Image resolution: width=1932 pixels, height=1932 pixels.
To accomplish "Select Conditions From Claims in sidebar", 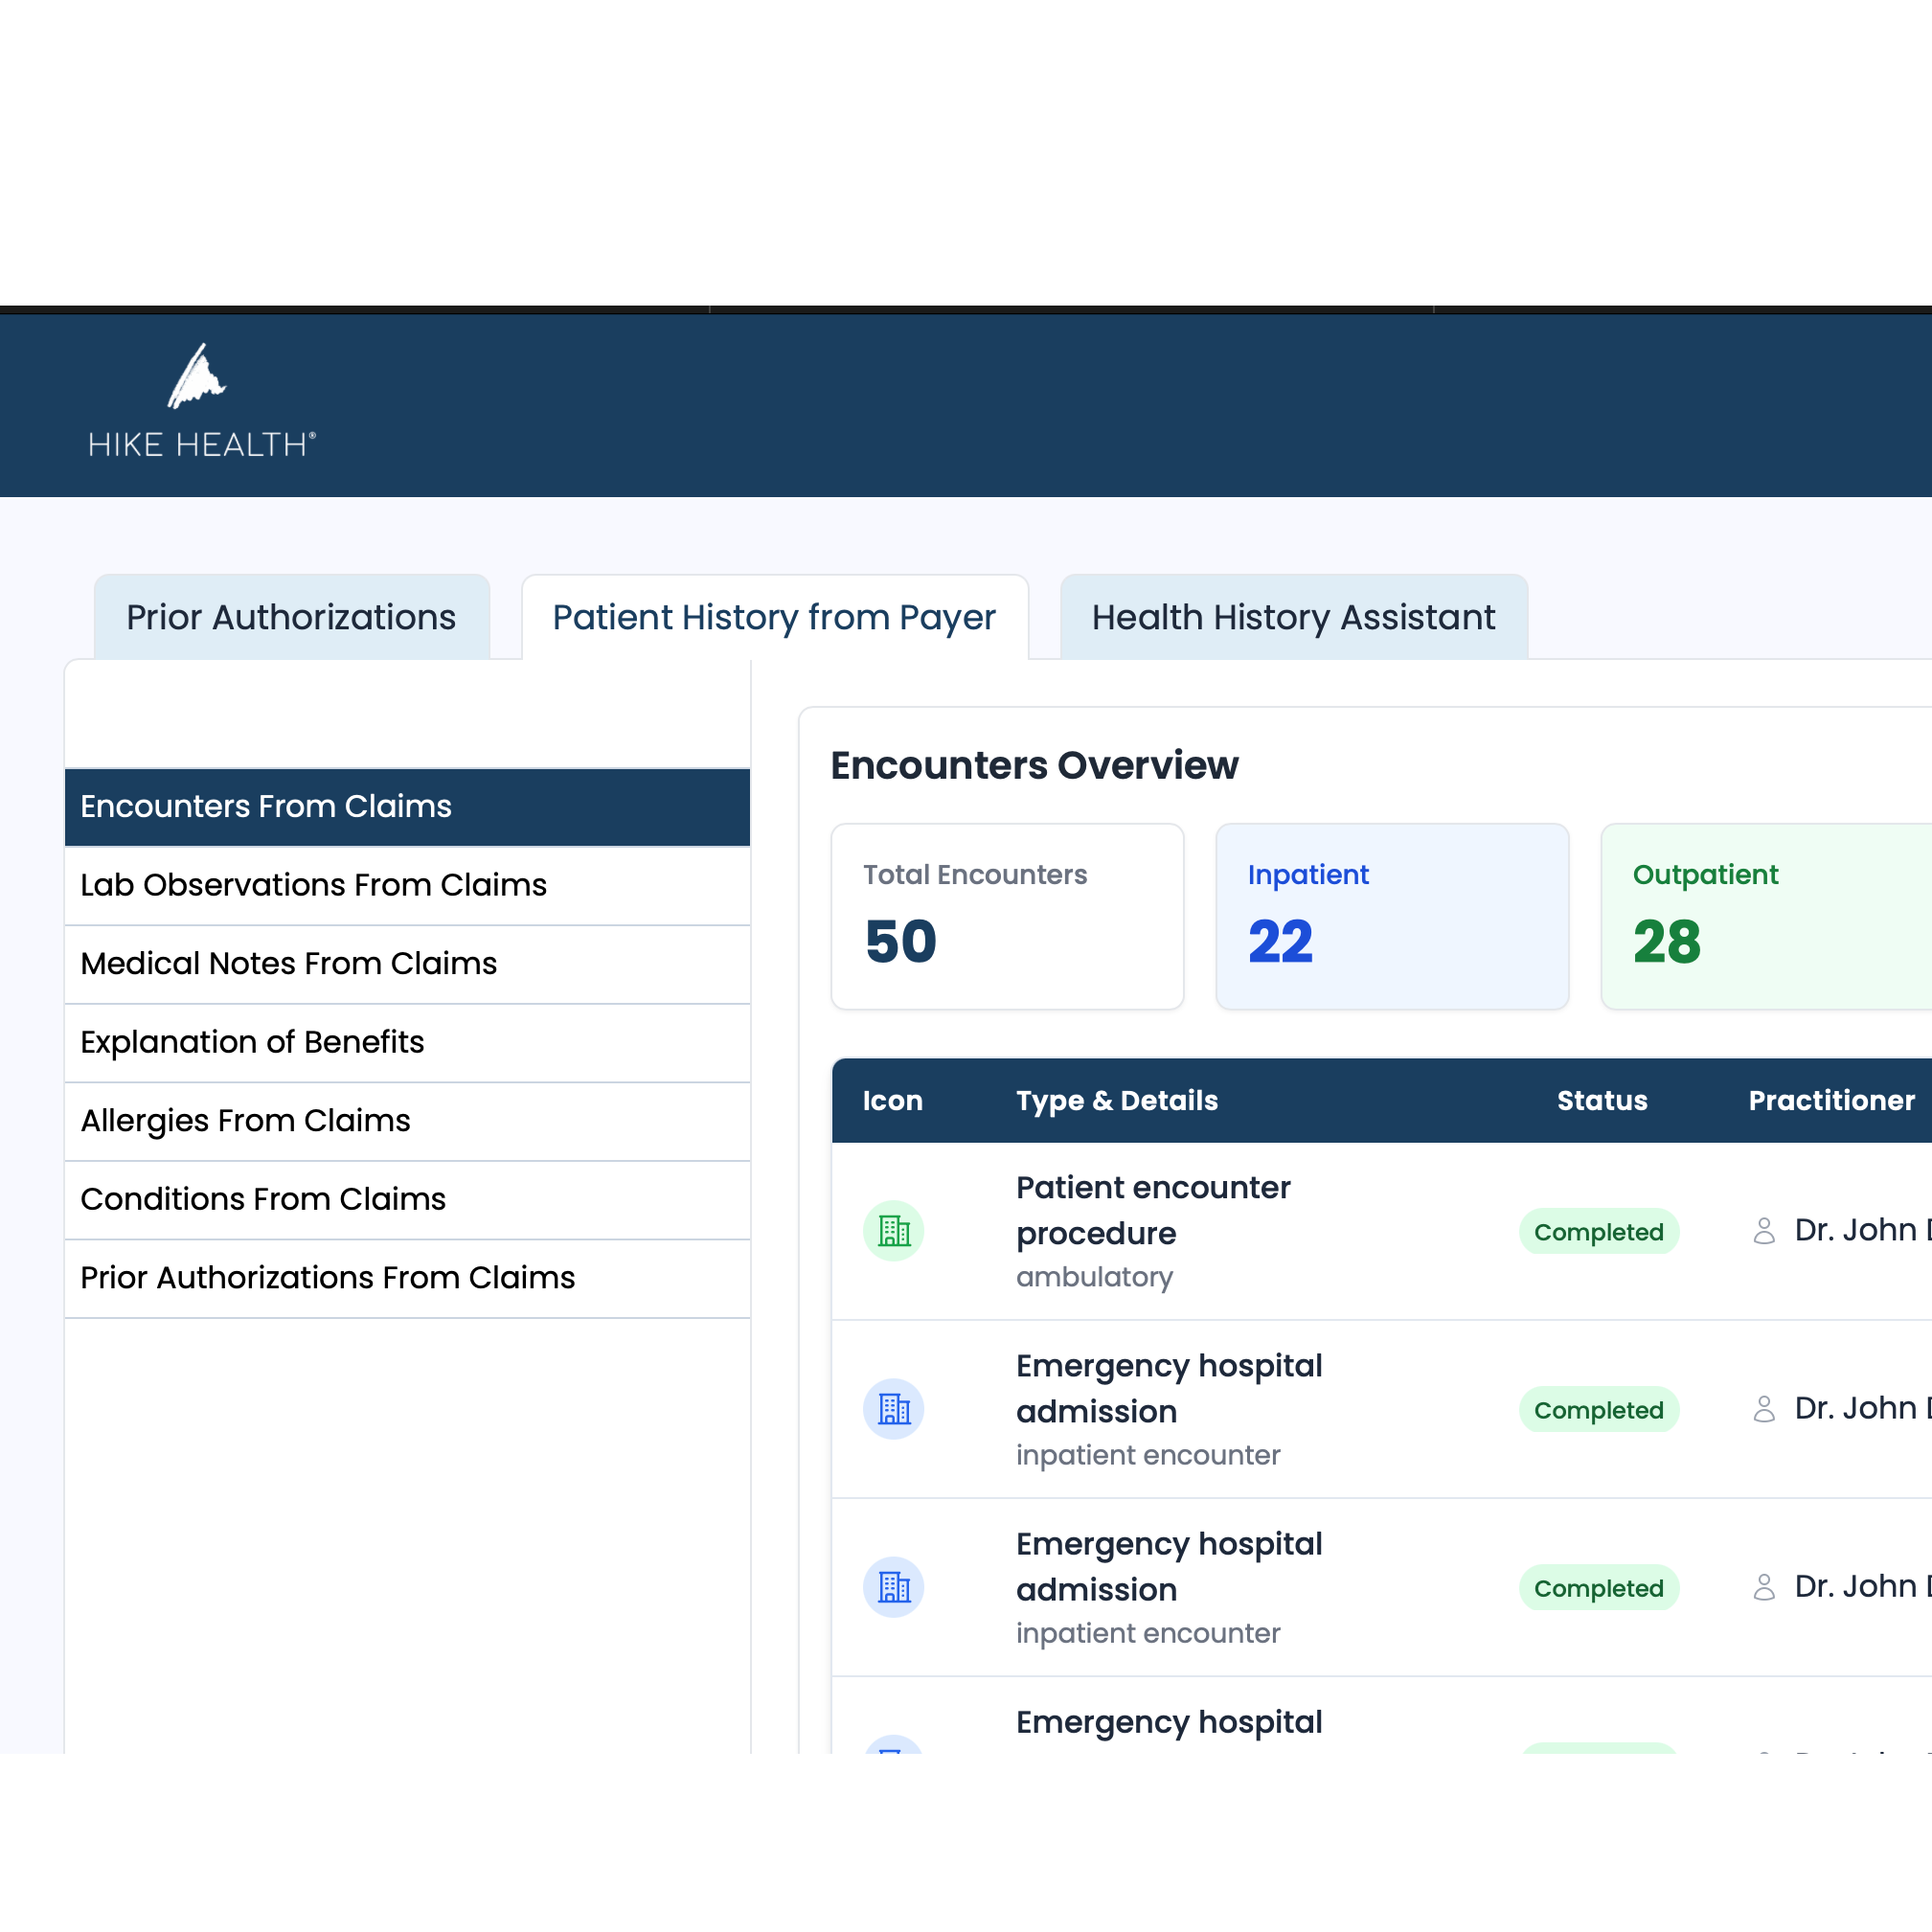I will click(262, 1198).
